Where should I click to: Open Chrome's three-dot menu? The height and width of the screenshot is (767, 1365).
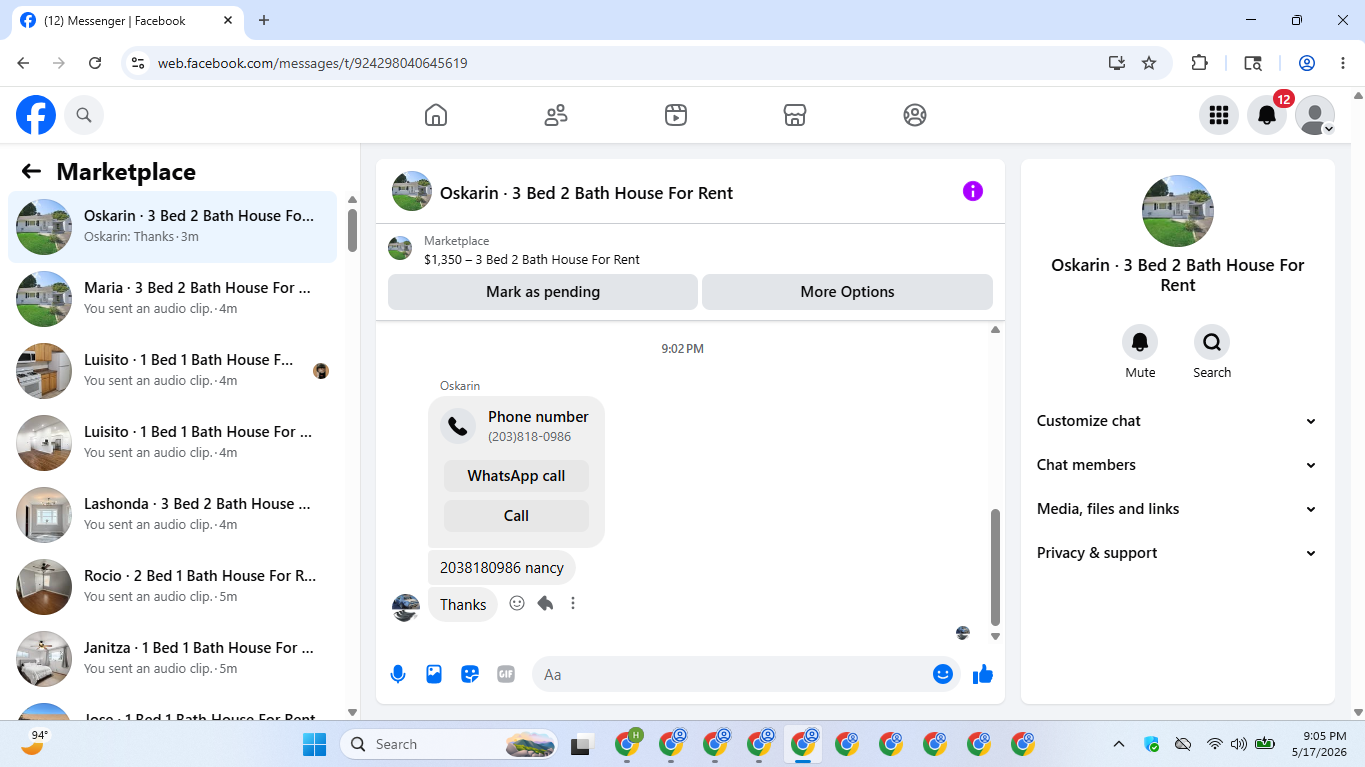tap(1343, 63)
